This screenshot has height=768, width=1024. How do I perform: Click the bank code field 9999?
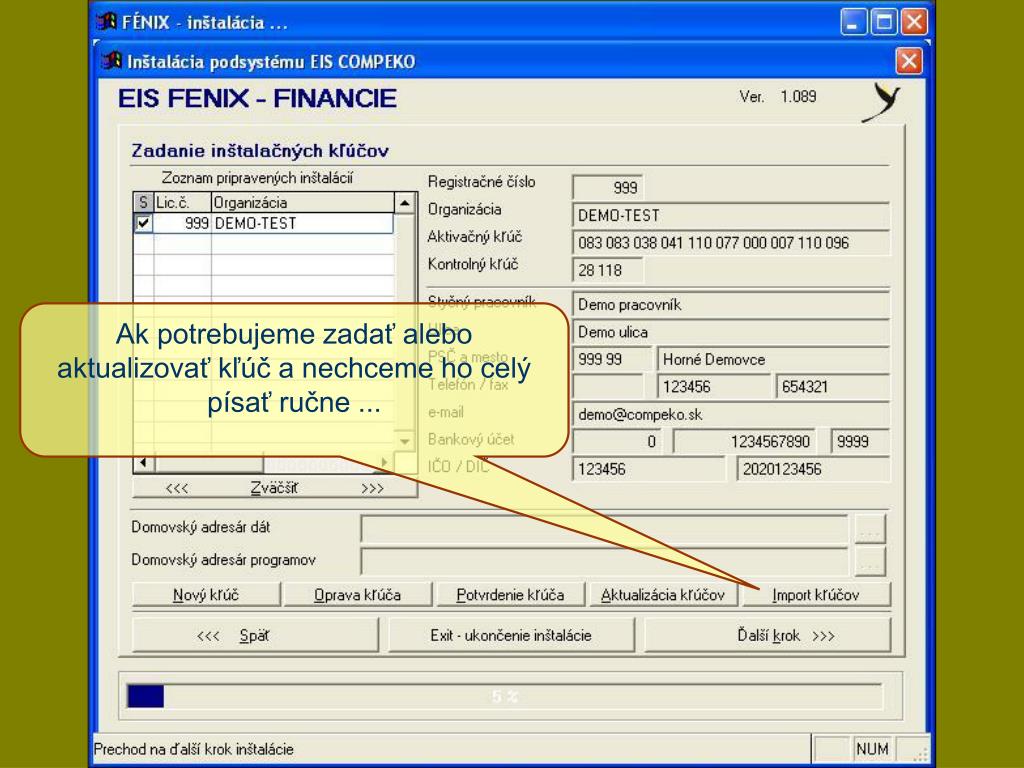860,441
